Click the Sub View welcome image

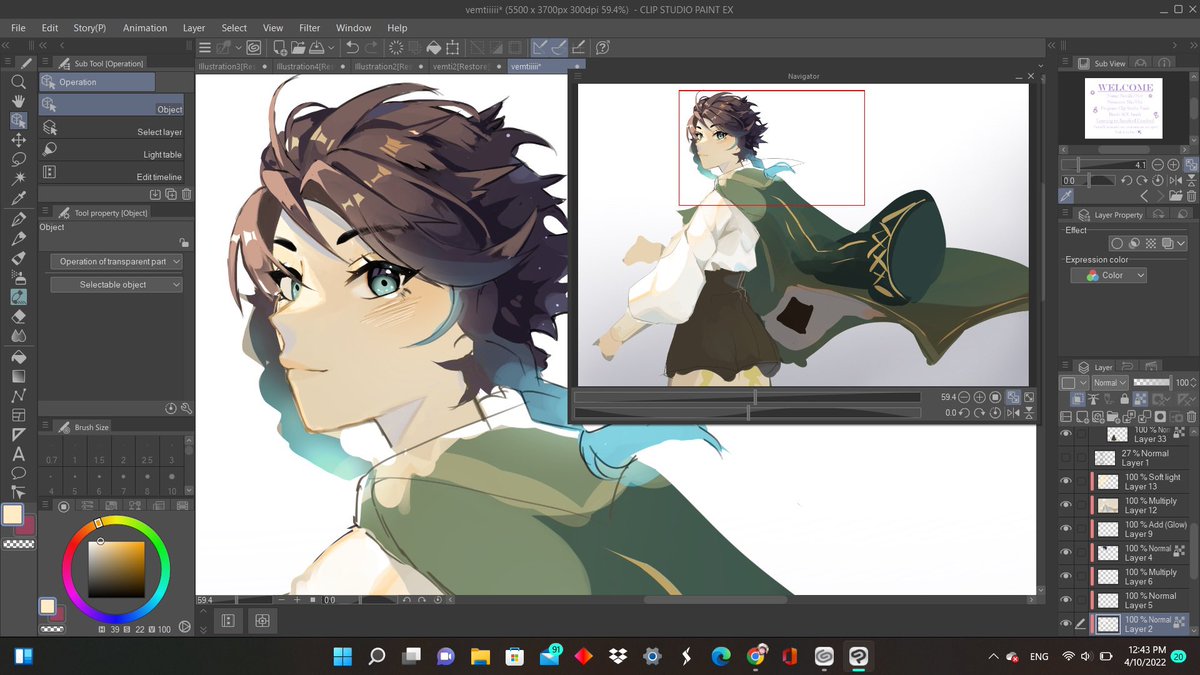(1123, 108)
